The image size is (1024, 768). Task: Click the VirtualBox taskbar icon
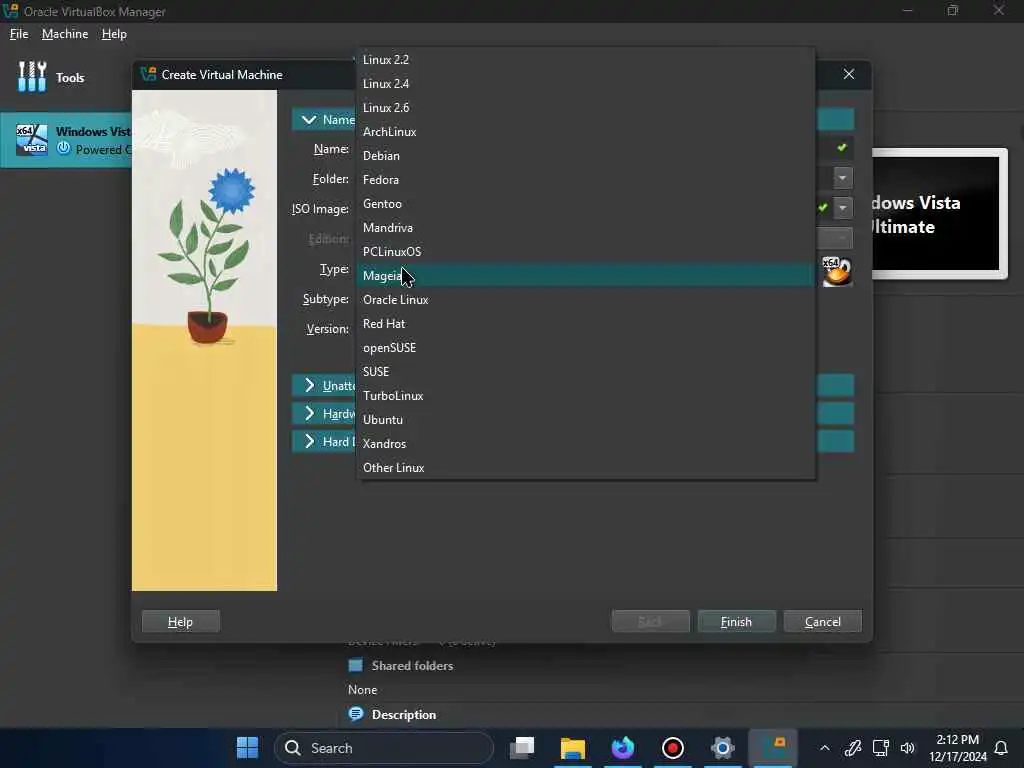[x=773, y=748]
